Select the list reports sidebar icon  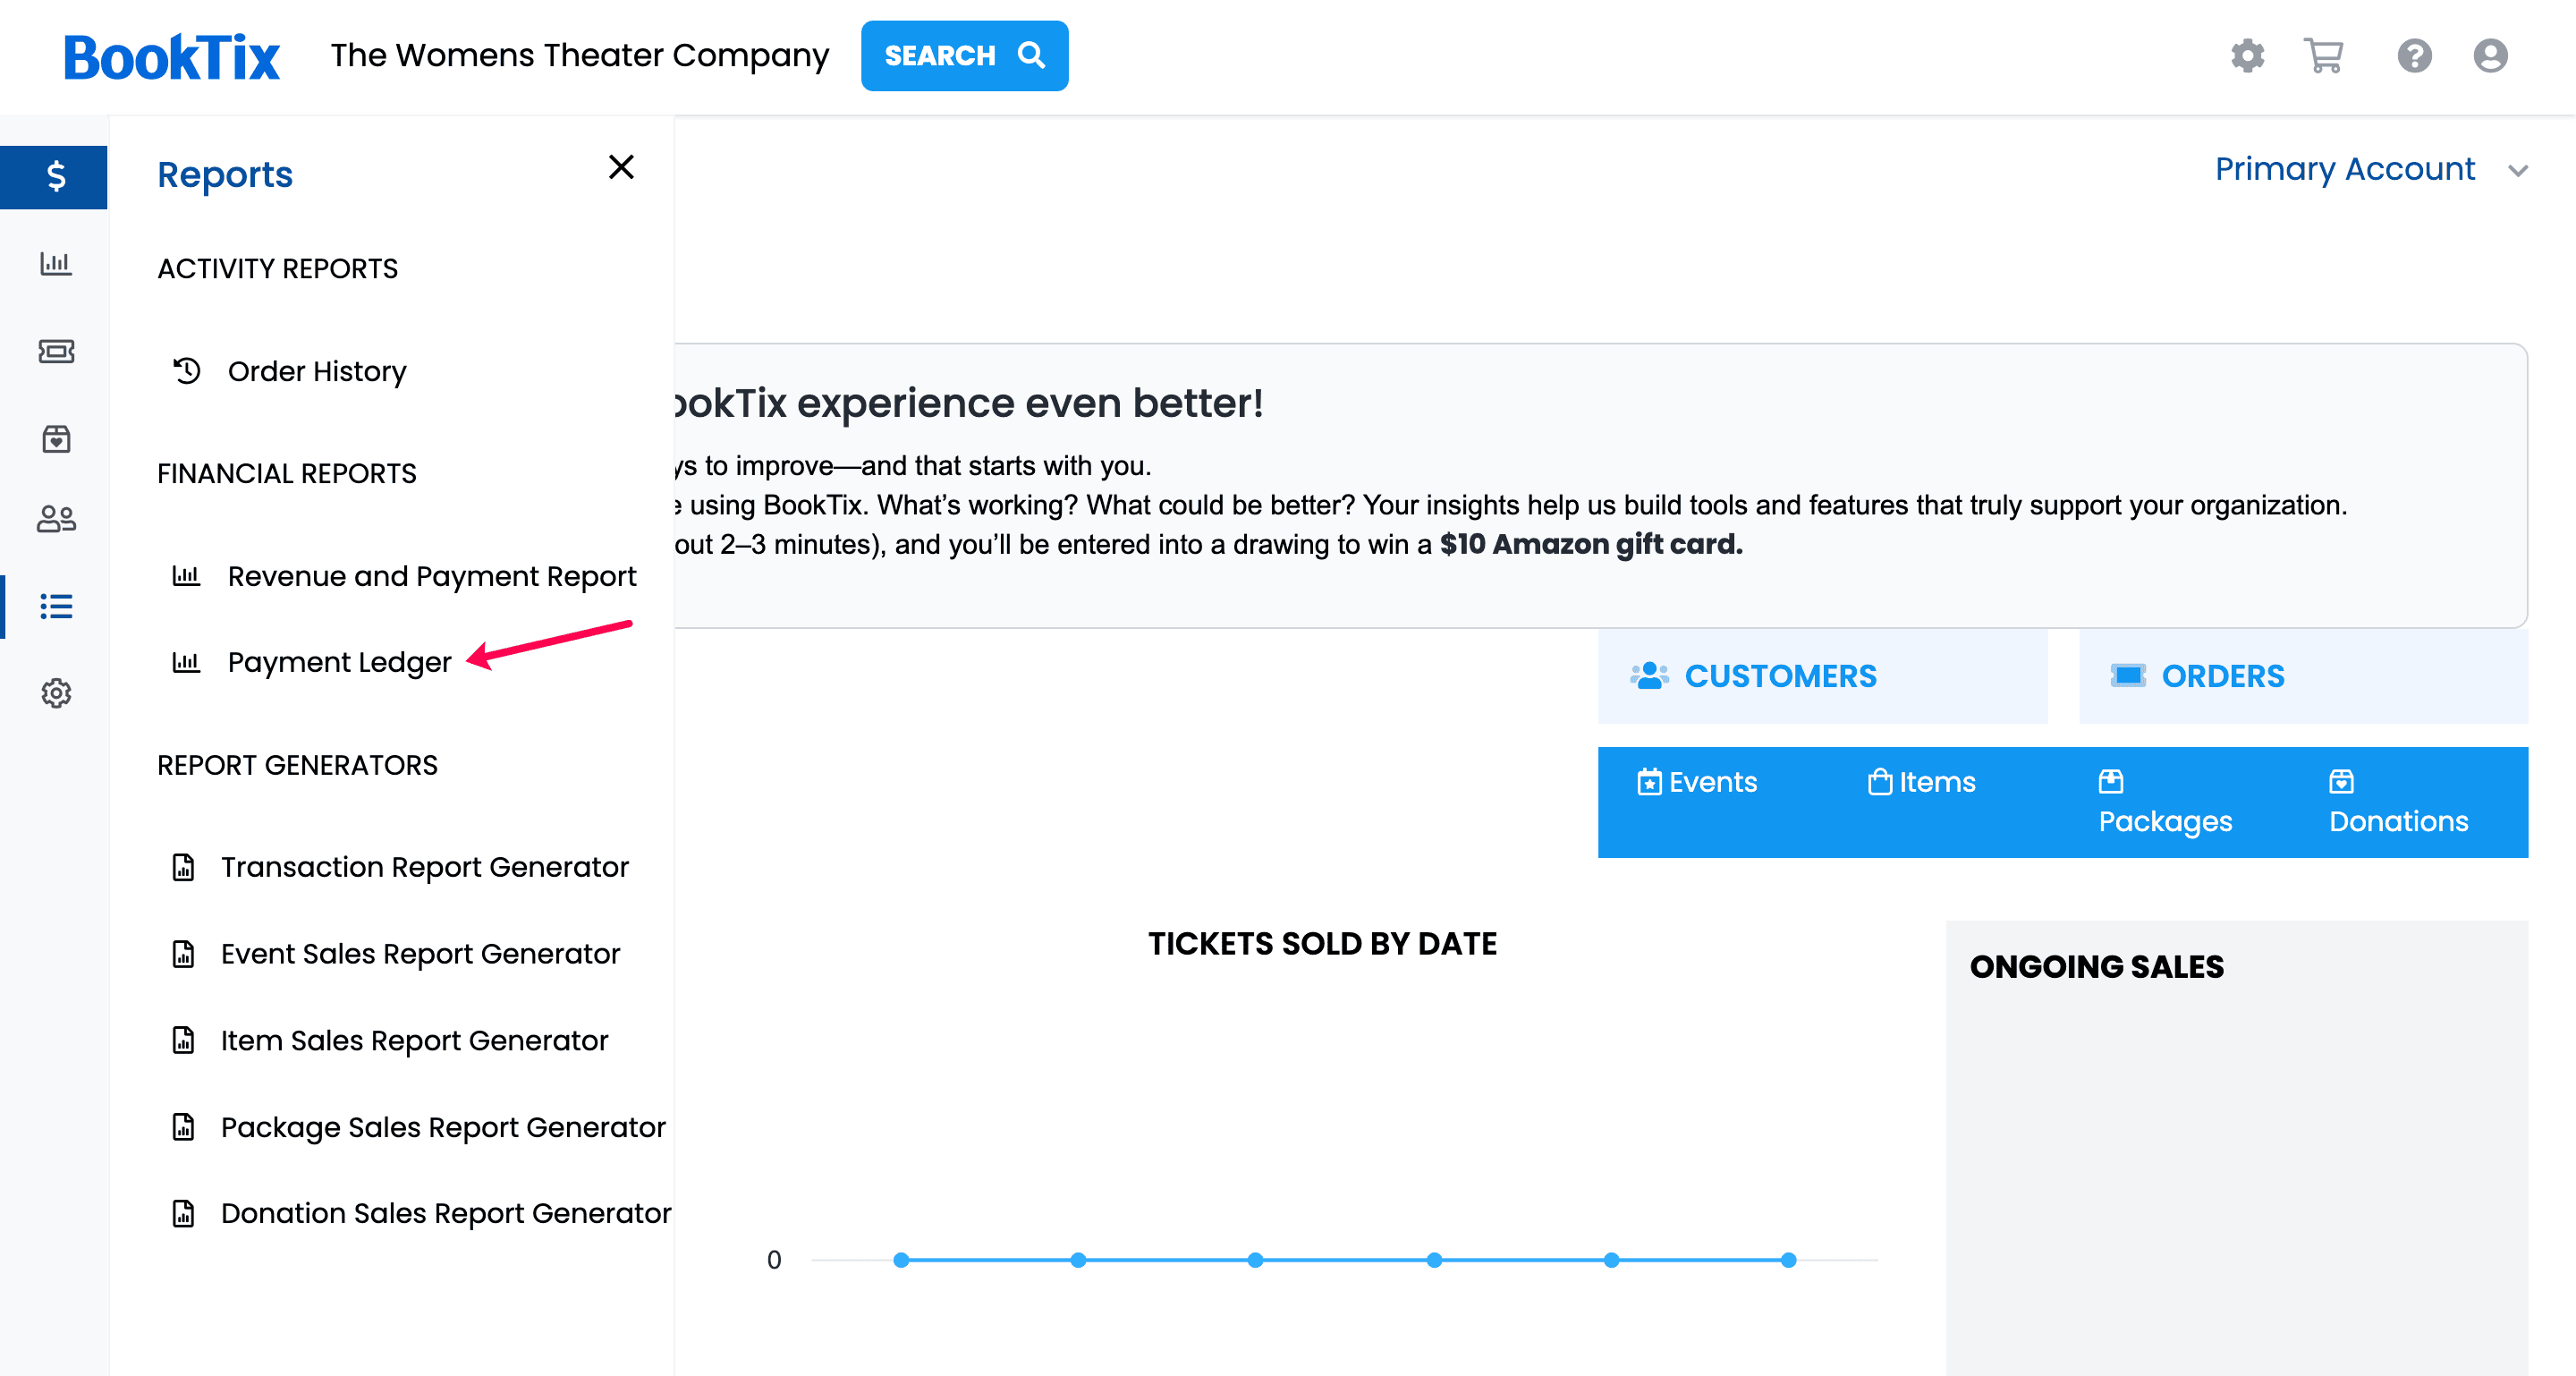55,606
